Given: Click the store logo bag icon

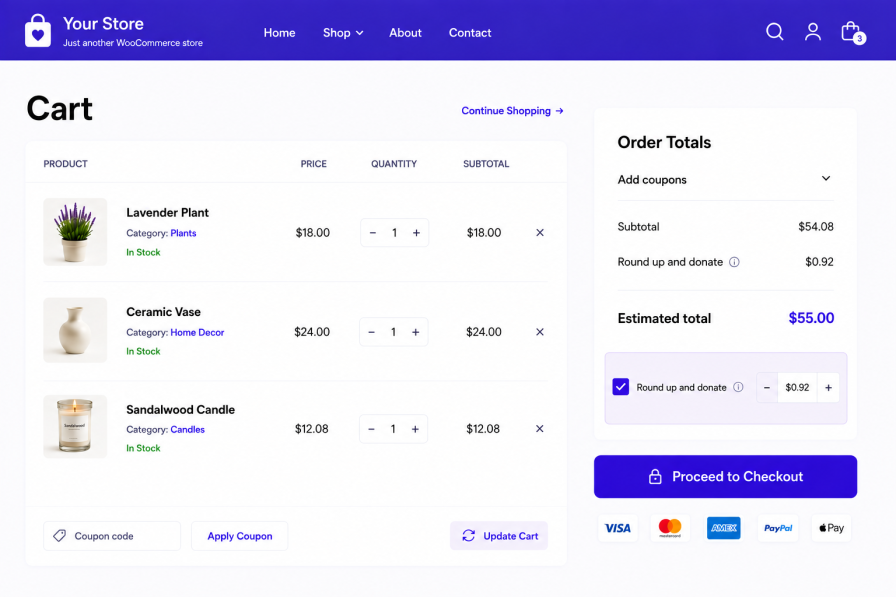Looking at the screenshot, I should tap(38, 30).
